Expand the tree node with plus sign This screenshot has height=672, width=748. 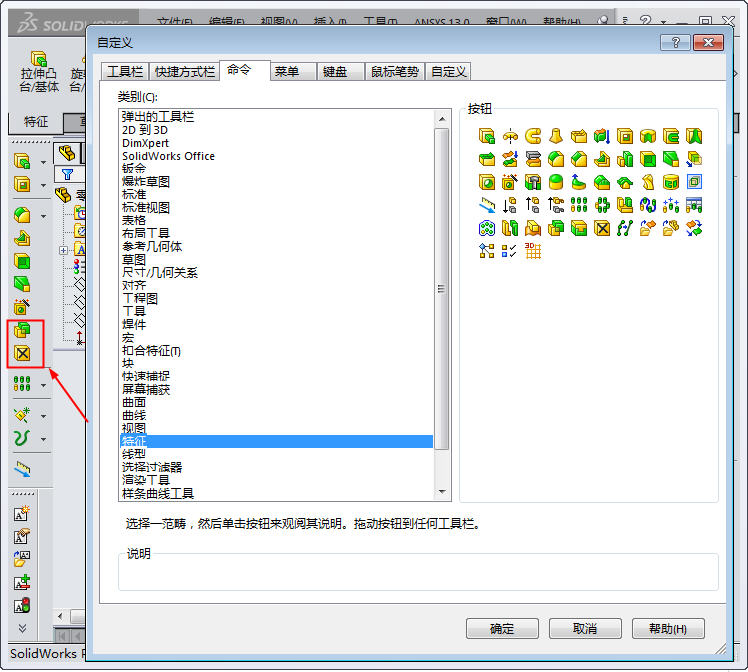(x=64, y=250)
